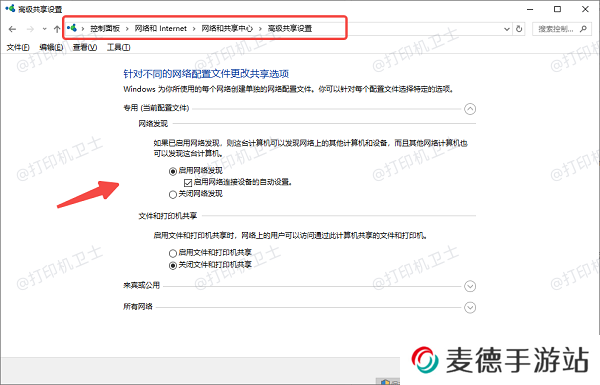Go up one level with up arrow
600x385 pixels.
click(x=57, y=29)
